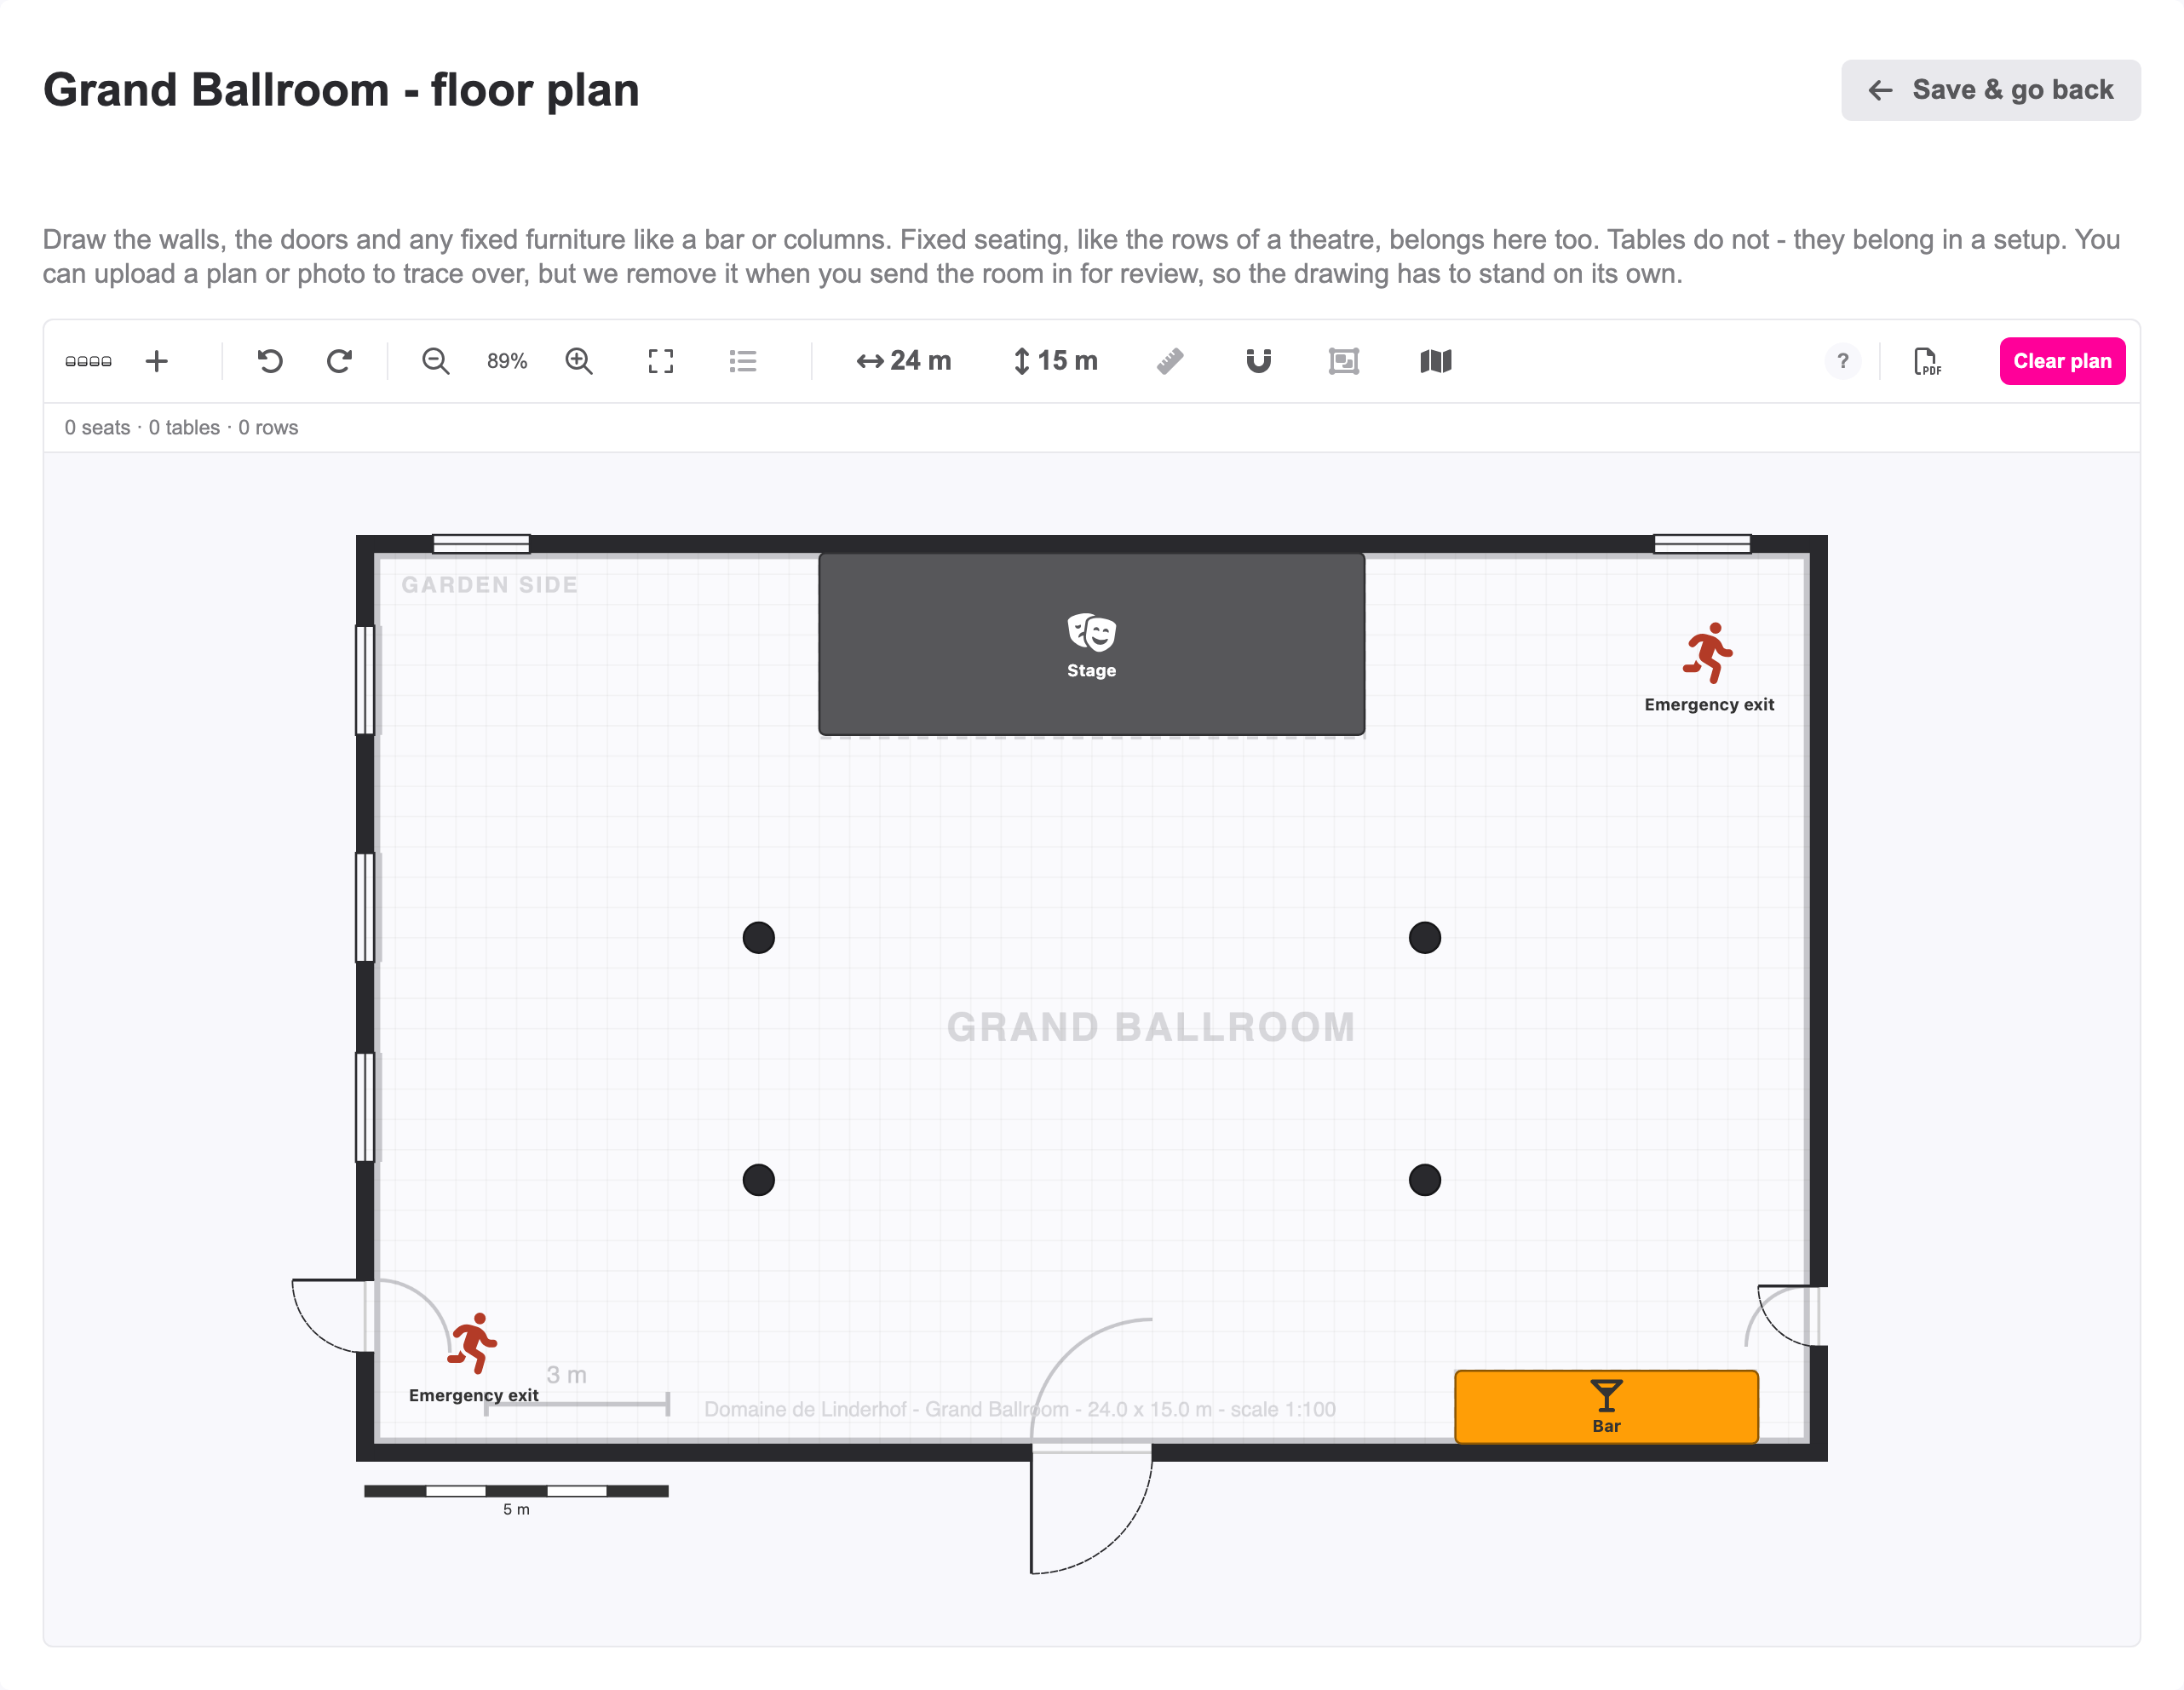Click Save & go back
This screenshot has height=1690, width=2184.
pyautogui.click(x=1991, y=90)
